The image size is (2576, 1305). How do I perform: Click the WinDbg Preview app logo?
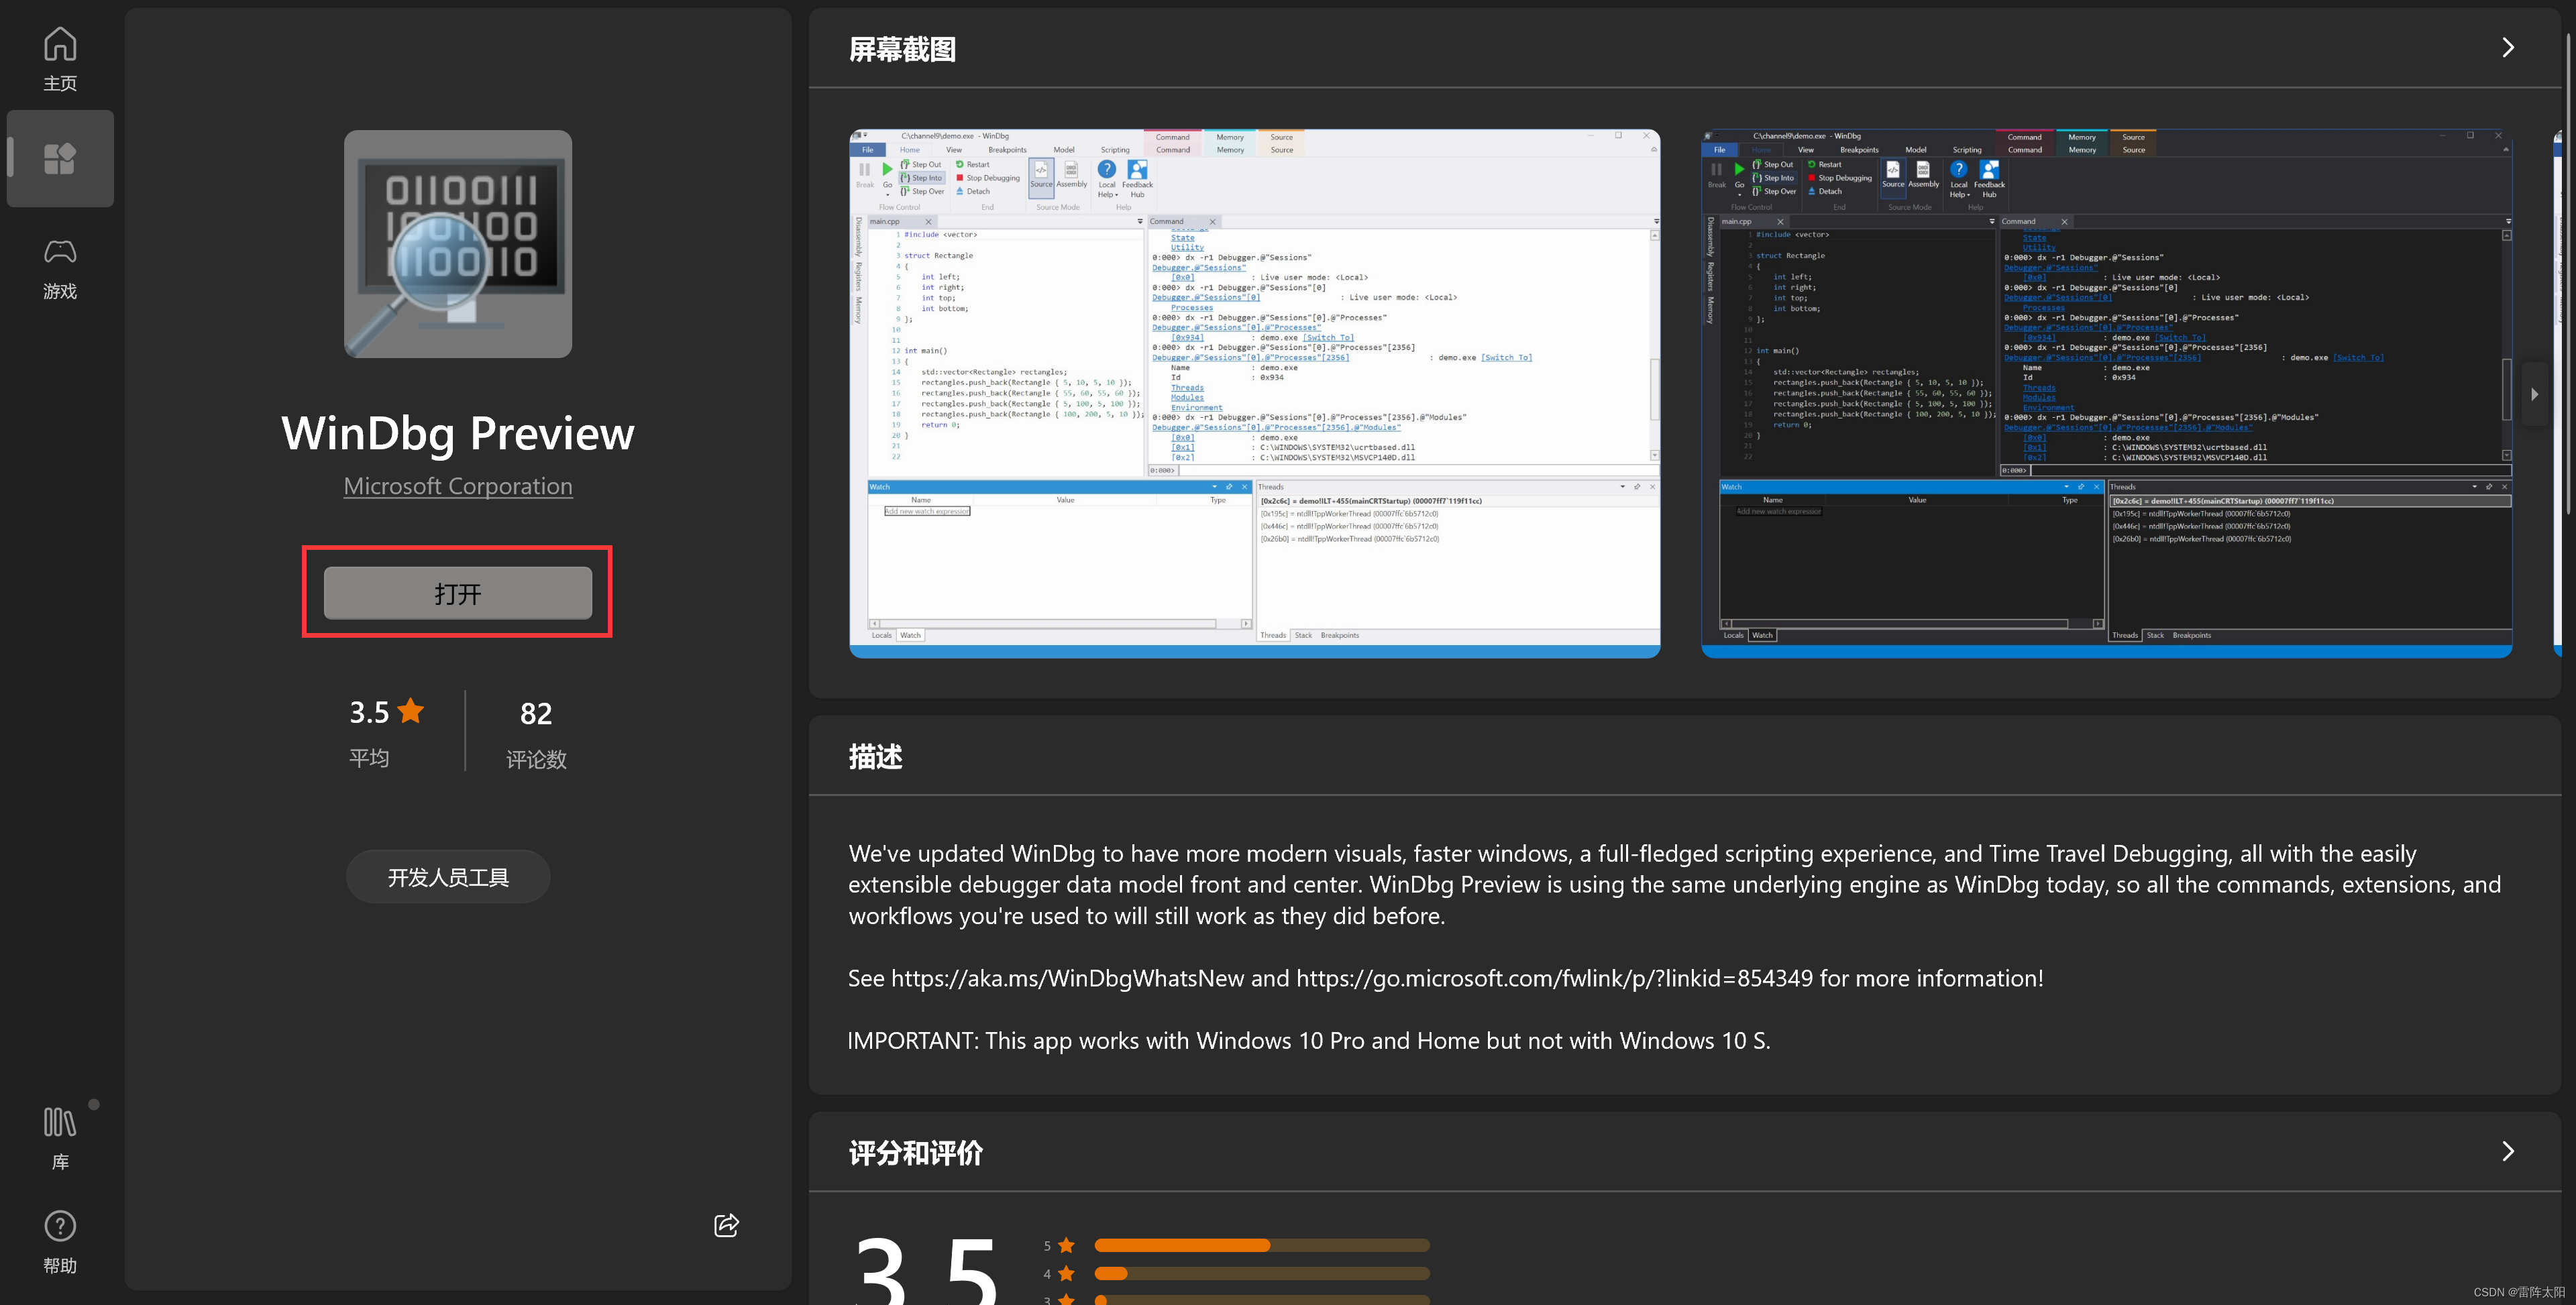click(x=458, y=244)
